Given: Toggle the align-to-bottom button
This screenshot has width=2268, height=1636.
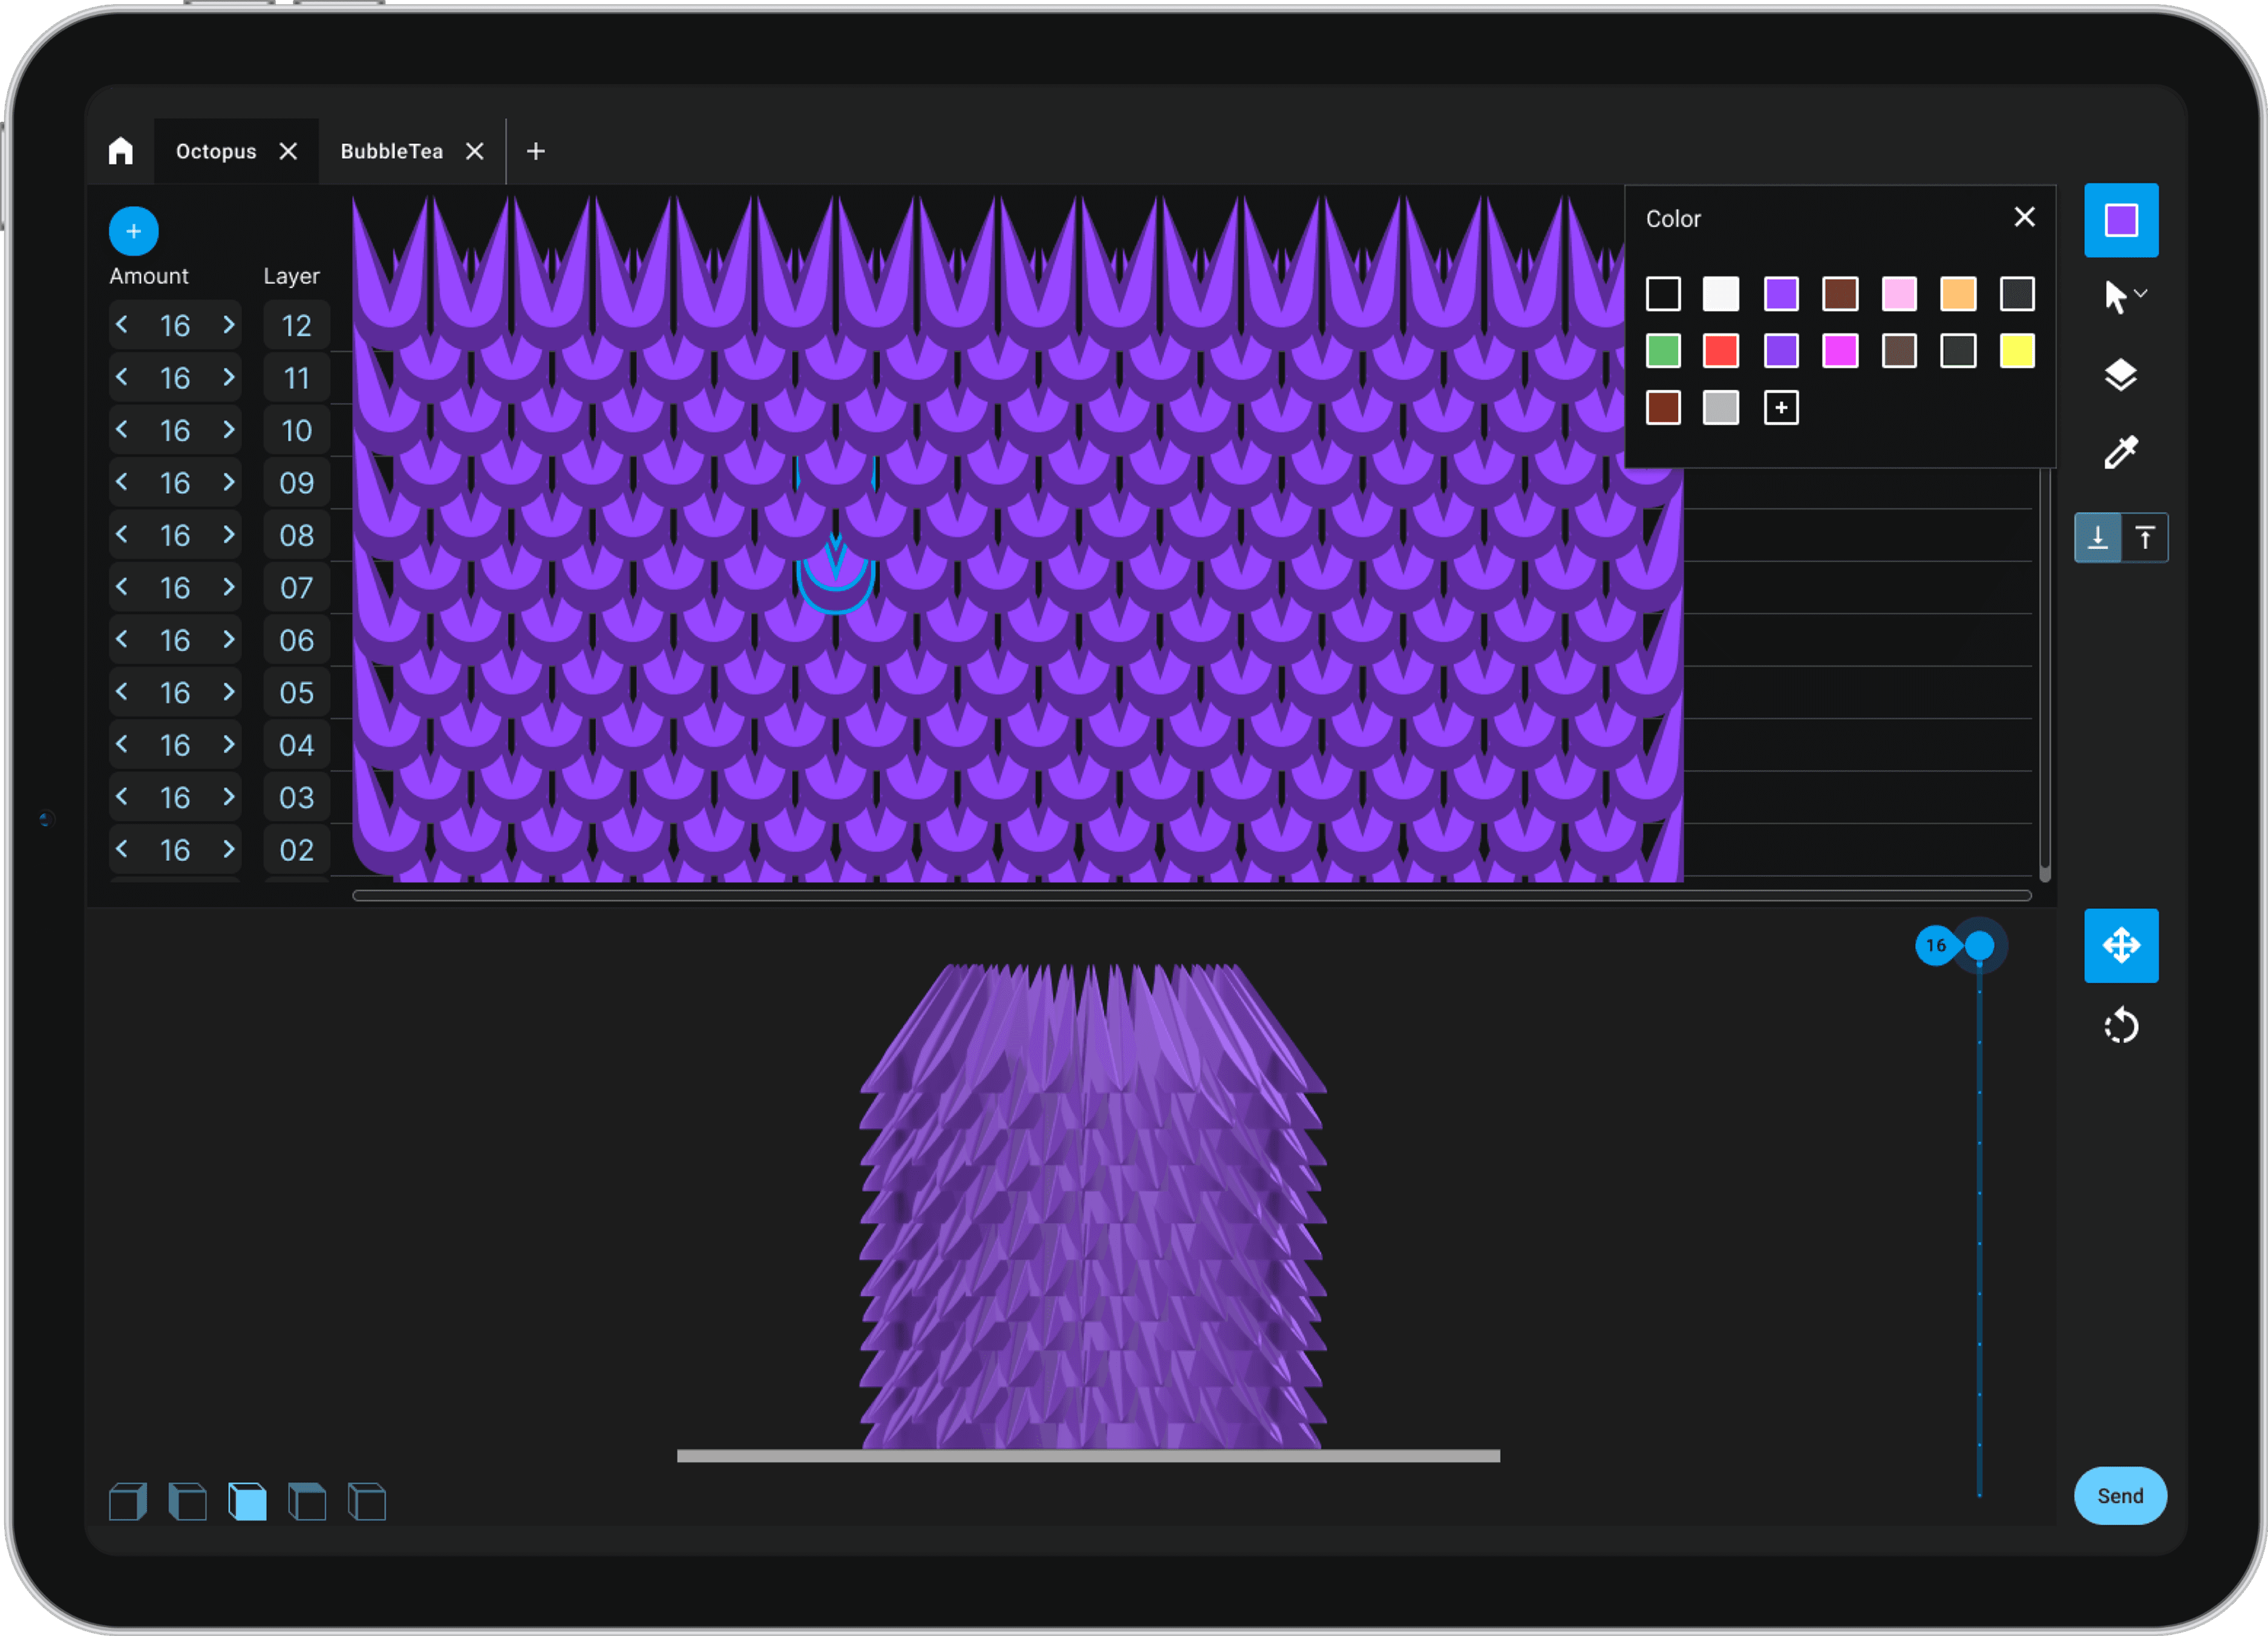Looking at the screenshot, I should pos(2097,538).
